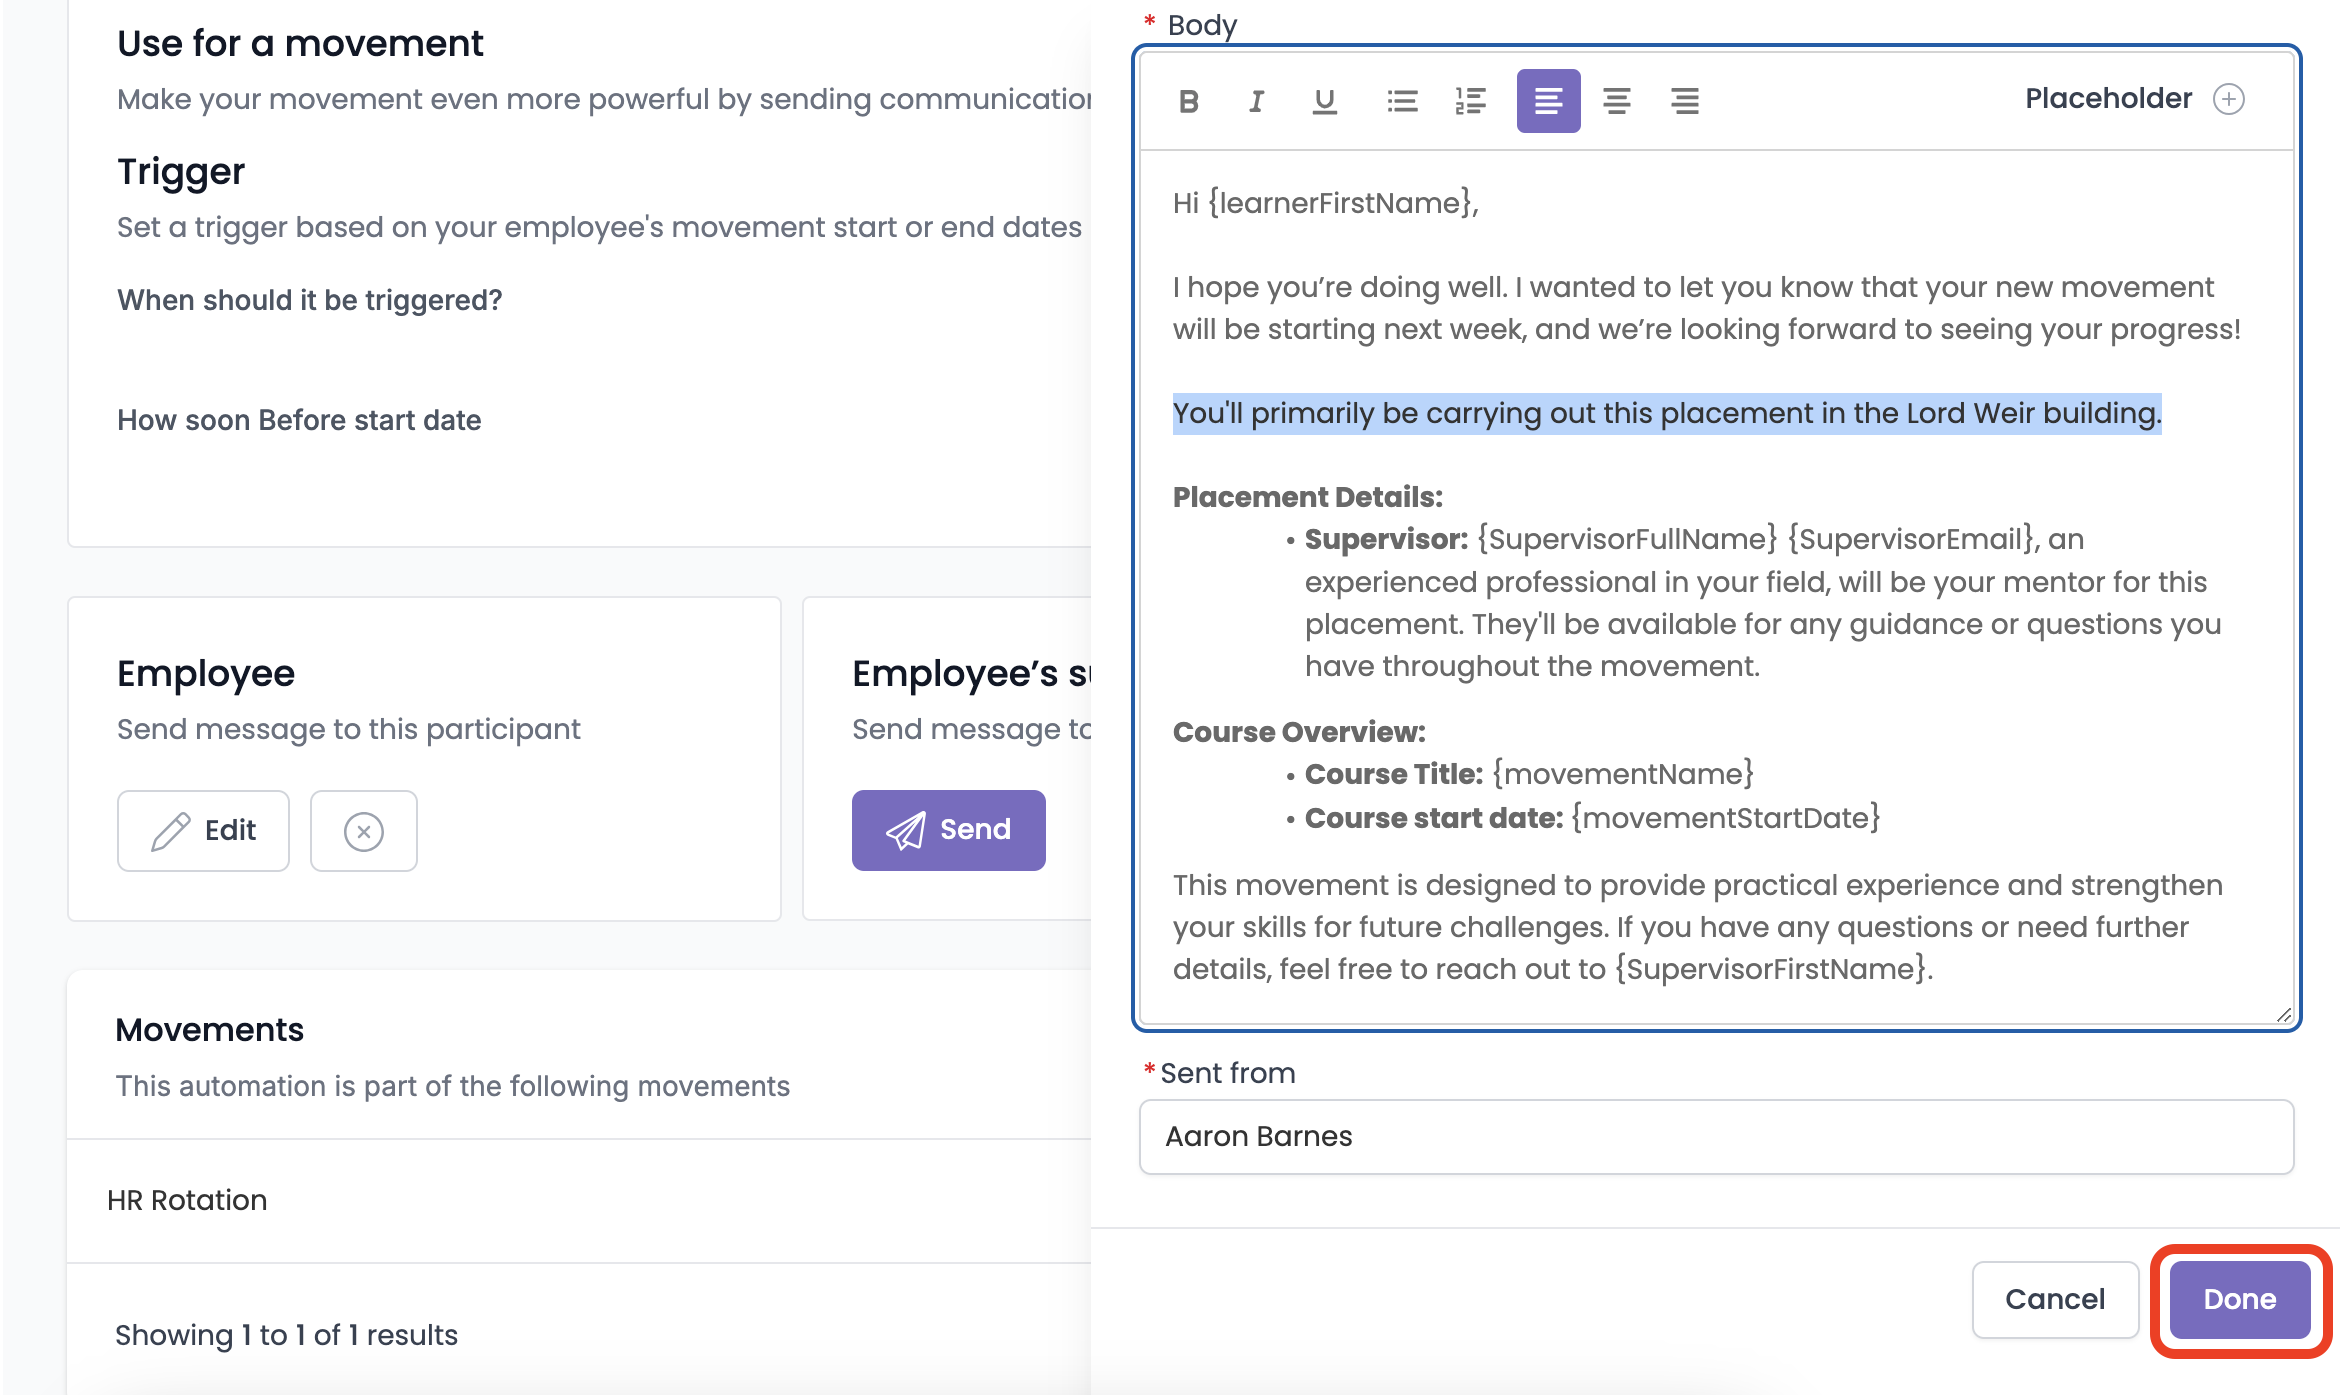Click the When should it be triggered label
Image resolution: width=2340 pixels, height=1395 pixels.
pos(309,300)
